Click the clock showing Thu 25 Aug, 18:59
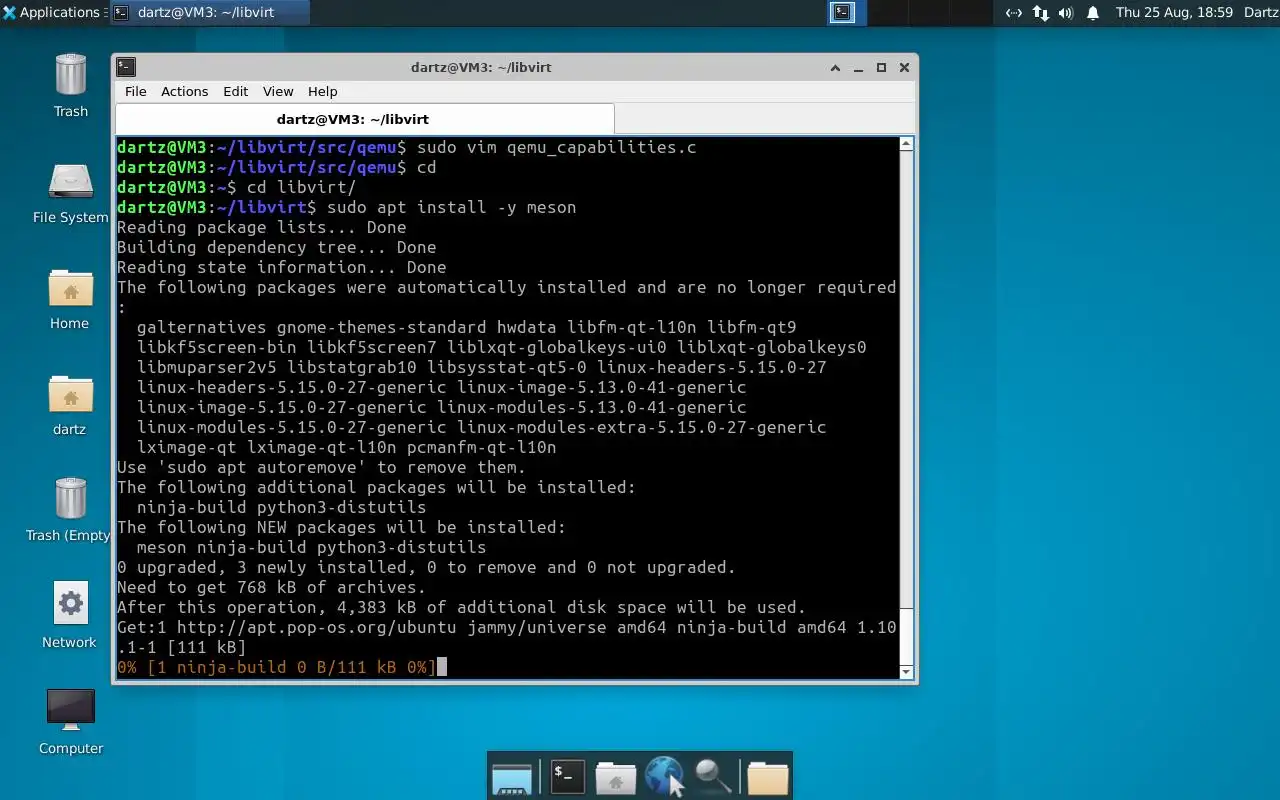The image size is (1280, 800). 1174,13
